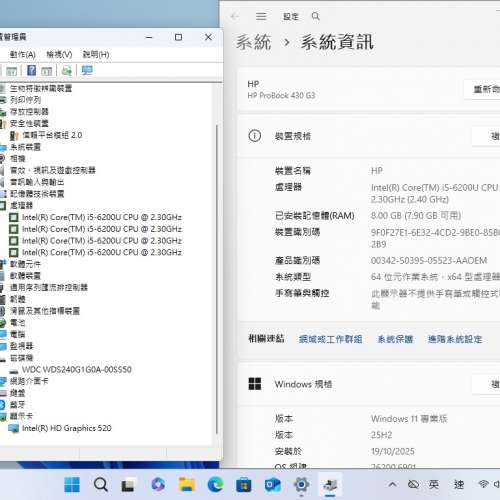Open Microsoft Store from the taskbar
The height and width of the screenshot is (500, 500).
(x=244, y=485)
